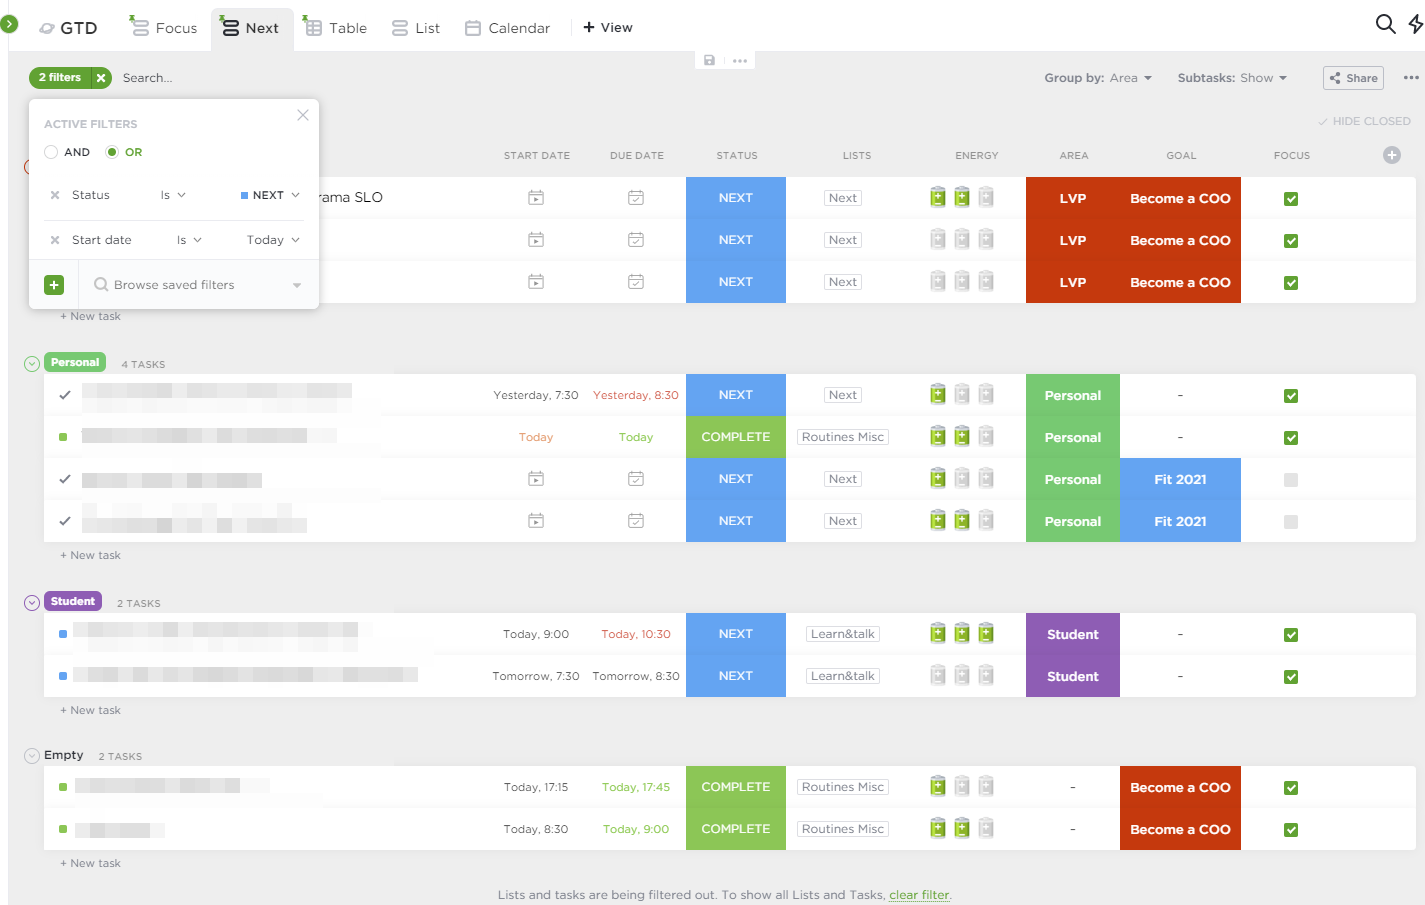Image resolution: width=1425 pixels, height=905 pixels.
Task: Click the clear filter link
Action: 920,895
